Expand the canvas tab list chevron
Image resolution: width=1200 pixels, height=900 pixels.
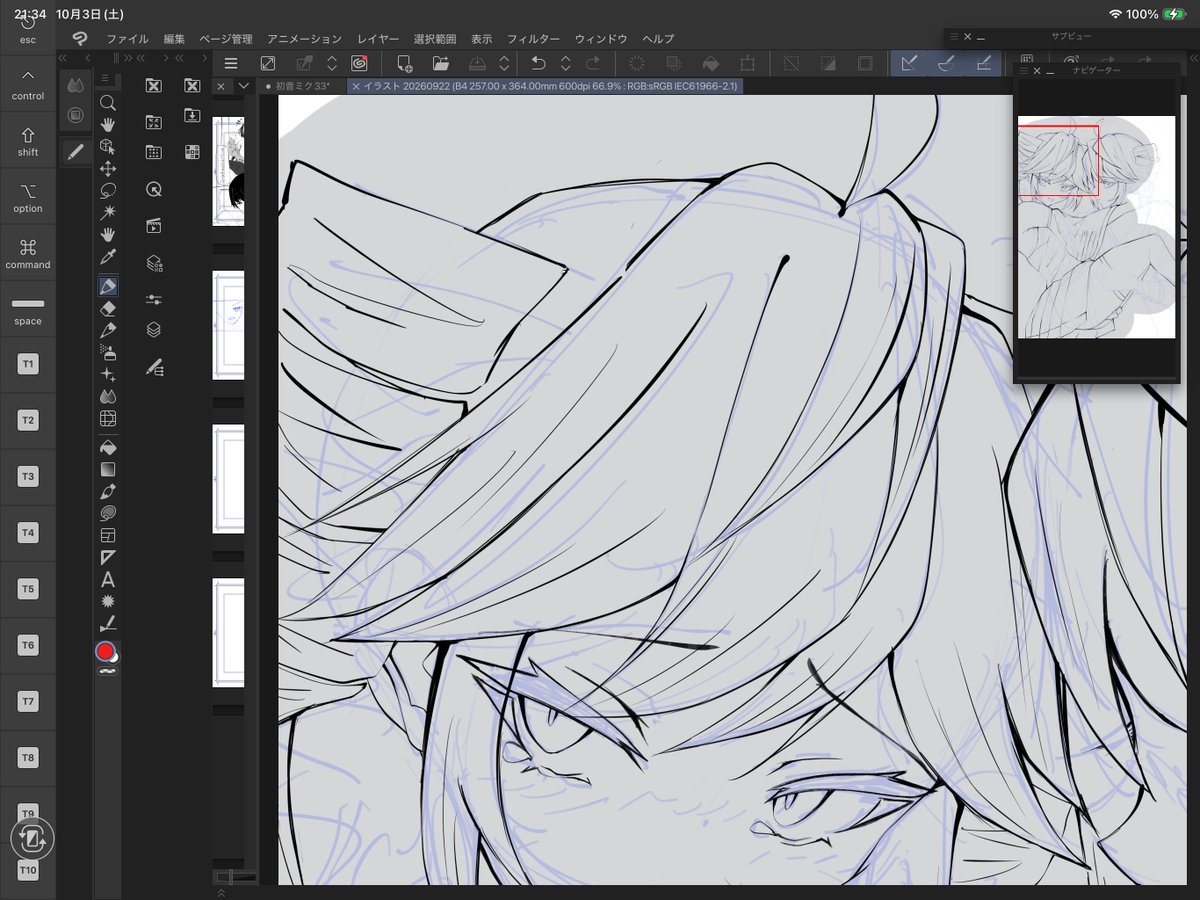click(x=243, y=86)
